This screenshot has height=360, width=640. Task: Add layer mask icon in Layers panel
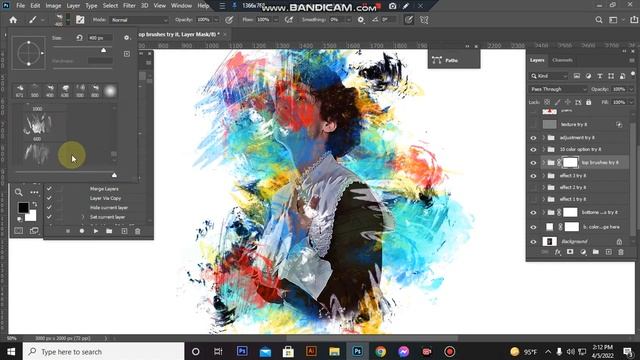pos(570,252)
